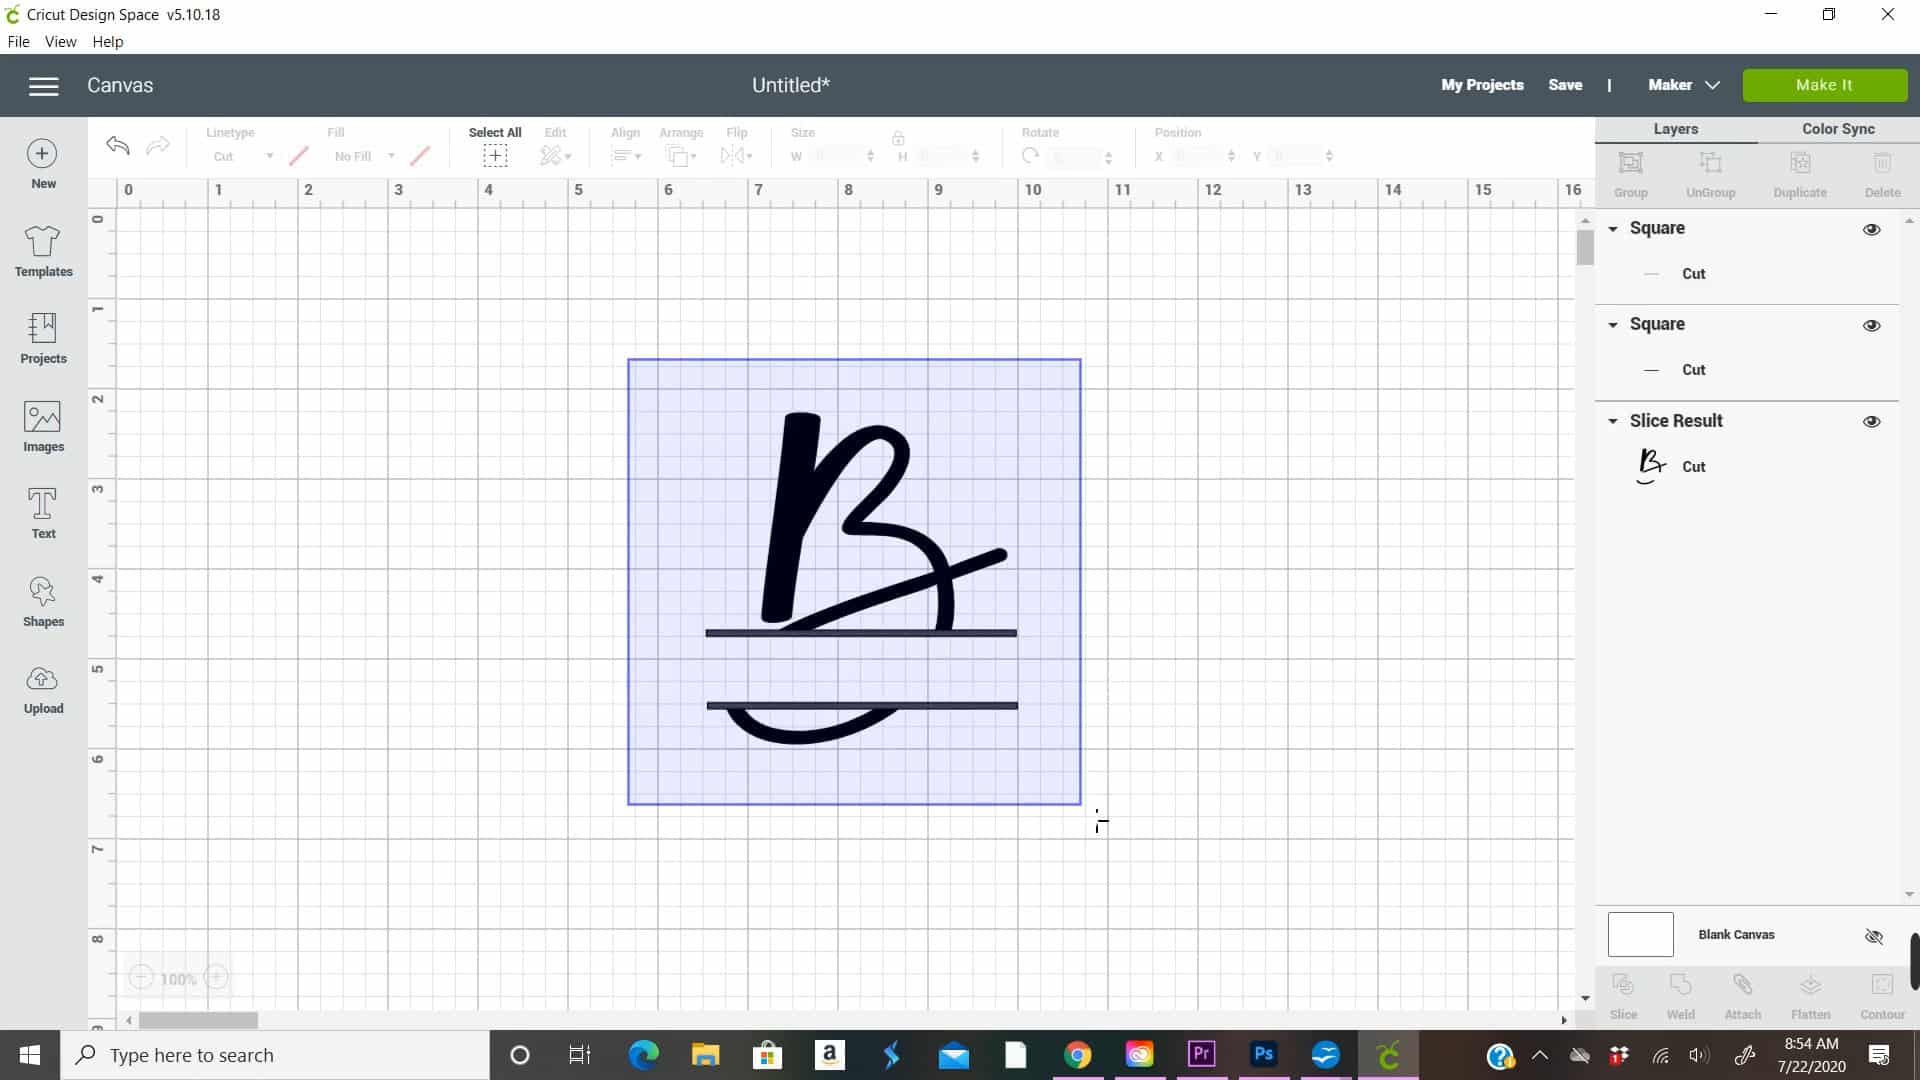The width and height of the screenshot is (1920, 1080).
Task: Hide the second Square layer
Action: 1872,326
